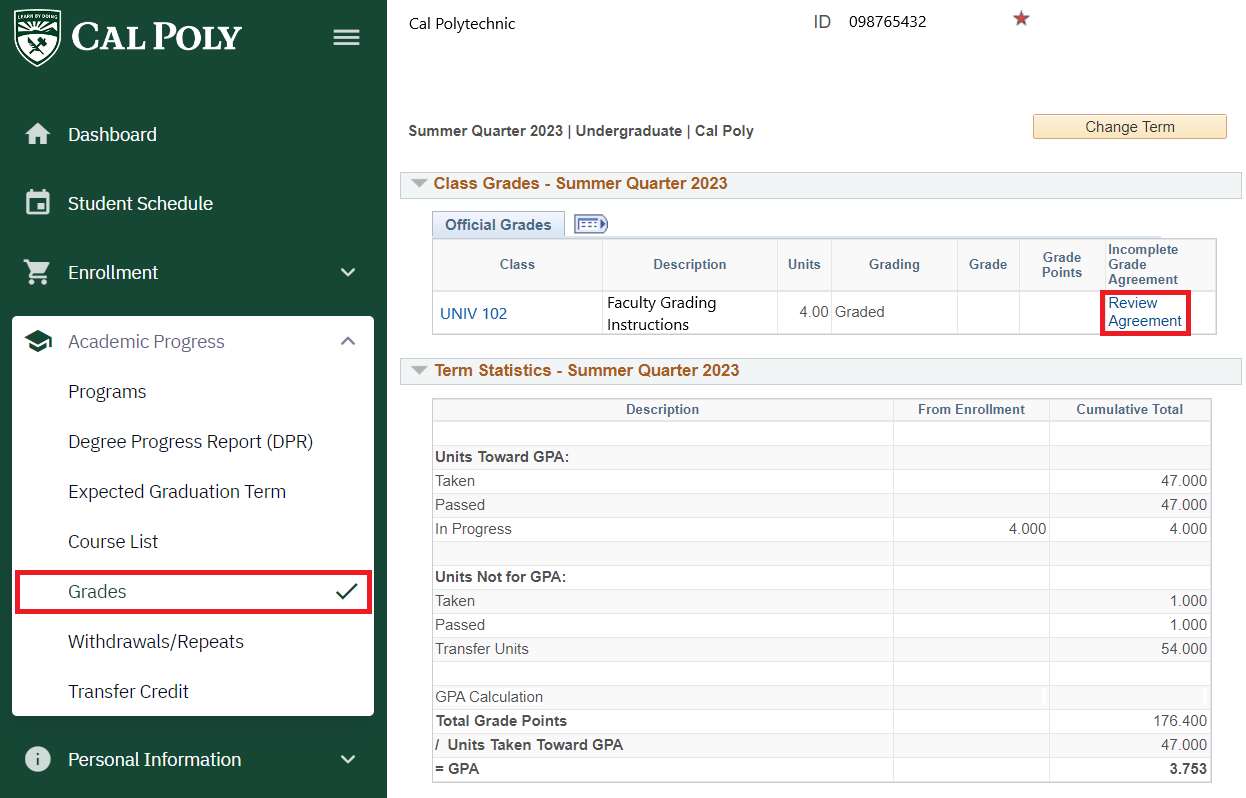Open Degree Progress Report (DPR)

(x=190, y=441)
